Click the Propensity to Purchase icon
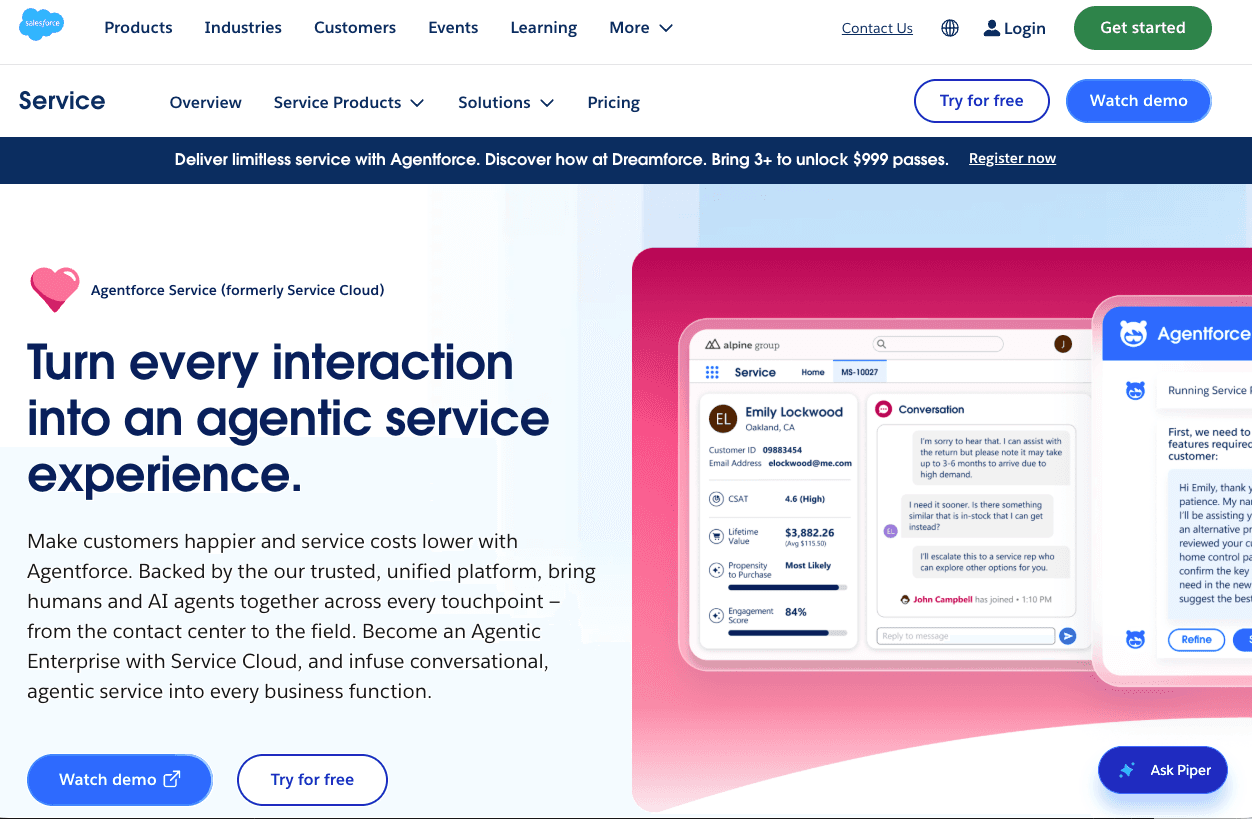This screenshot has height=819, width=1252. (716, 570)
